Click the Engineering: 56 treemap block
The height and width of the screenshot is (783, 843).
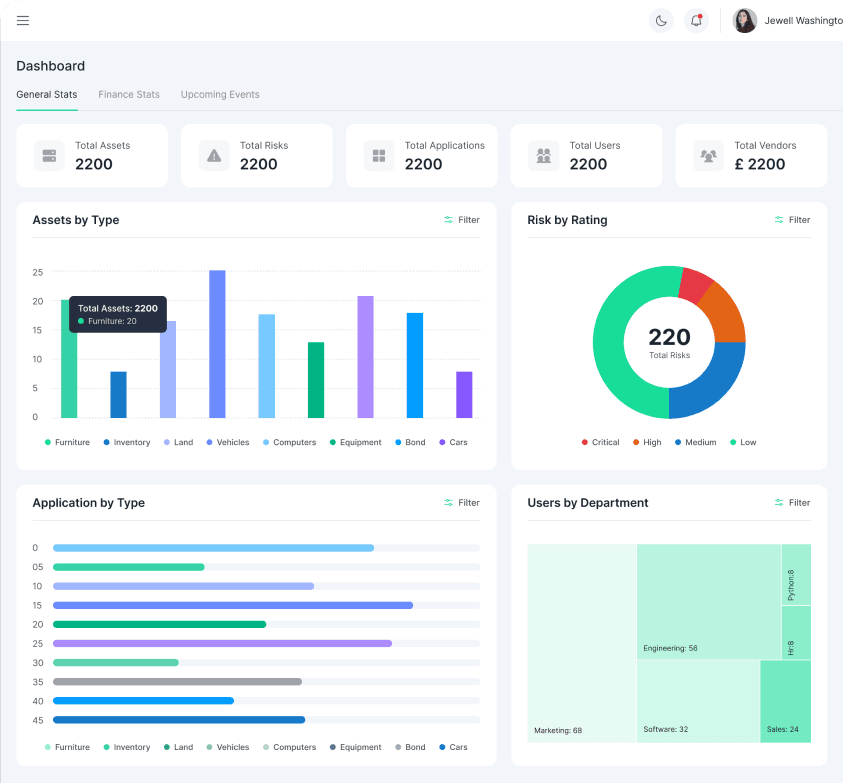(708, 600)
